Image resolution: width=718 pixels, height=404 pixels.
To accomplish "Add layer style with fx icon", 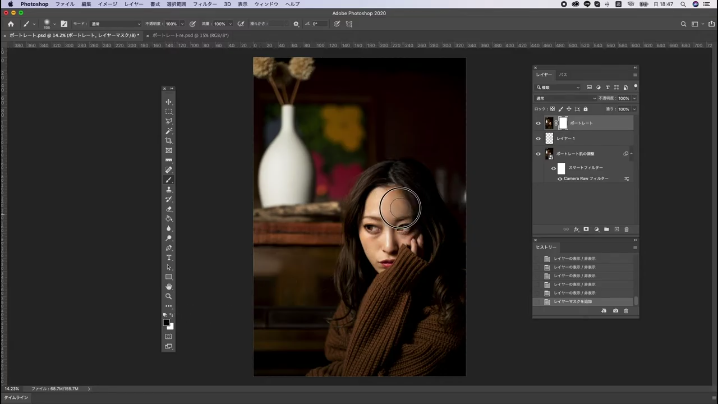I will (576, 229).
